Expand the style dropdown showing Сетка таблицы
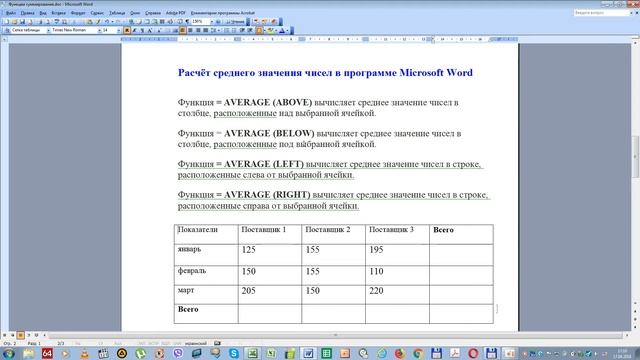Image resolution: width=640 pixels, height=360 pixels. [48, 30]
